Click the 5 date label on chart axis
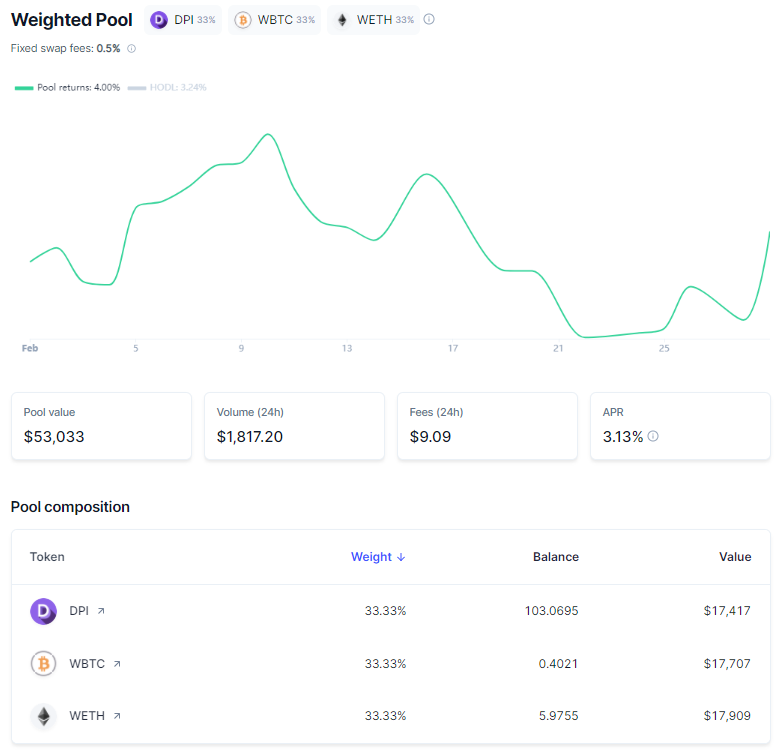781x751 pixels. point(135,348)
